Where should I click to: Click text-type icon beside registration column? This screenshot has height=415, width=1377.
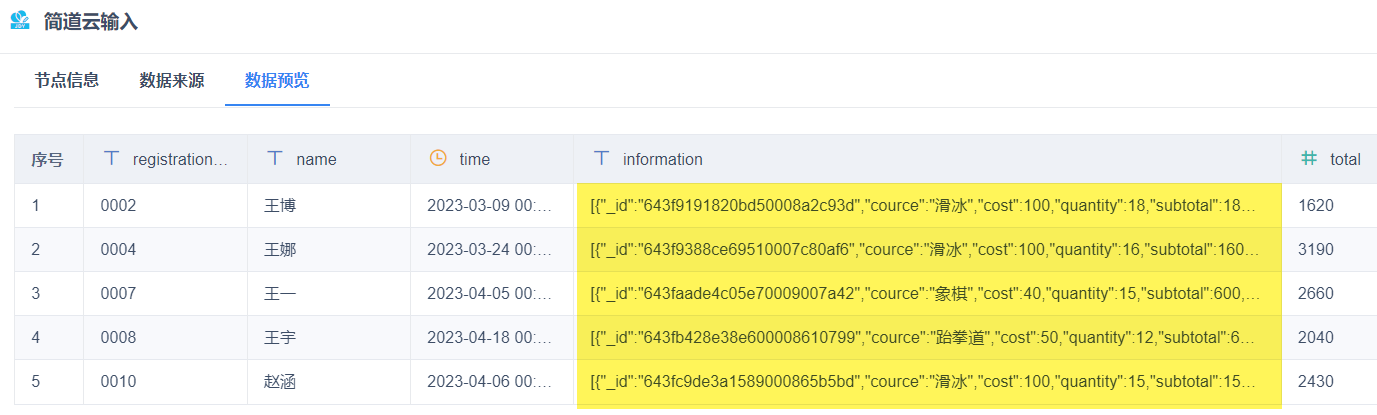112,158
